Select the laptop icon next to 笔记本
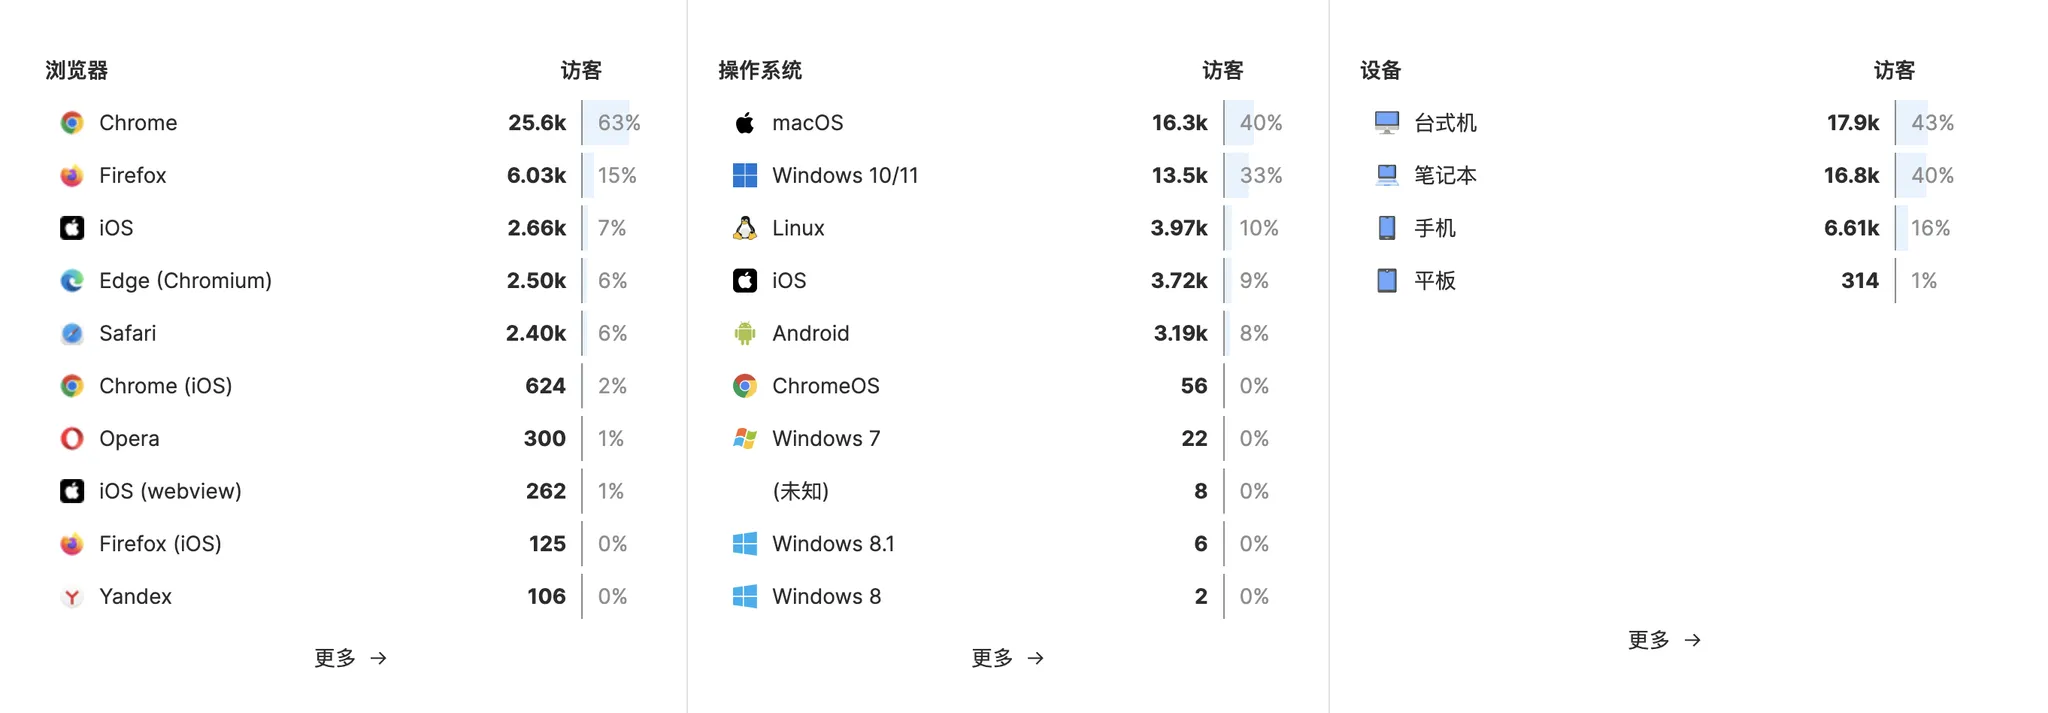Viewport: 2048px width, 713px height. click(1387, 175)
